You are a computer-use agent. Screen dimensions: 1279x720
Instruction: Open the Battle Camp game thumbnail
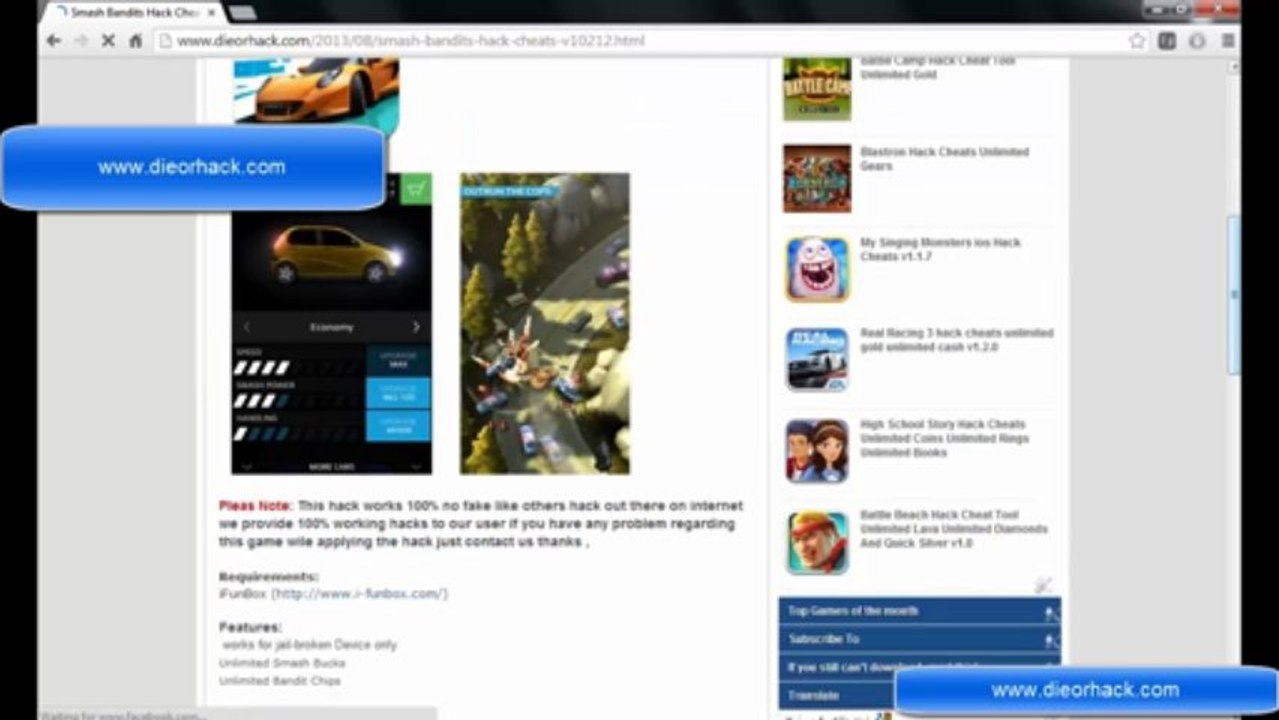click(817, 89)
